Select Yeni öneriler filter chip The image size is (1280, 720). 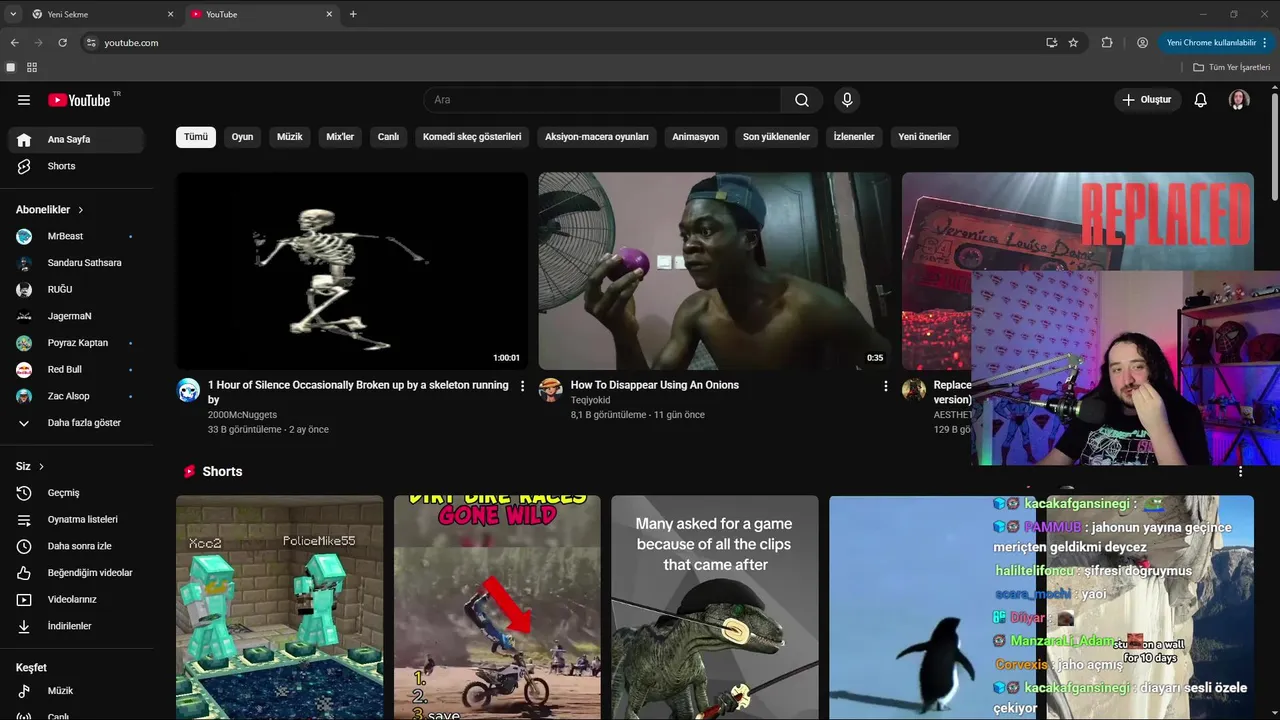[924, 137]
